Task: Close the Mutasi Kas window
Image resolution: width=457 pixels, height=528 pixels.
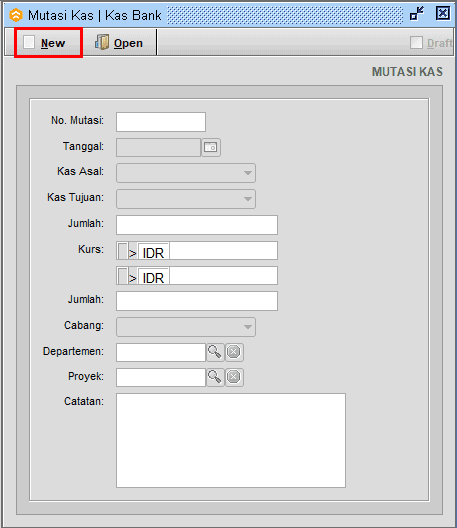Action: pyautogui.click(x=443, y=14)
